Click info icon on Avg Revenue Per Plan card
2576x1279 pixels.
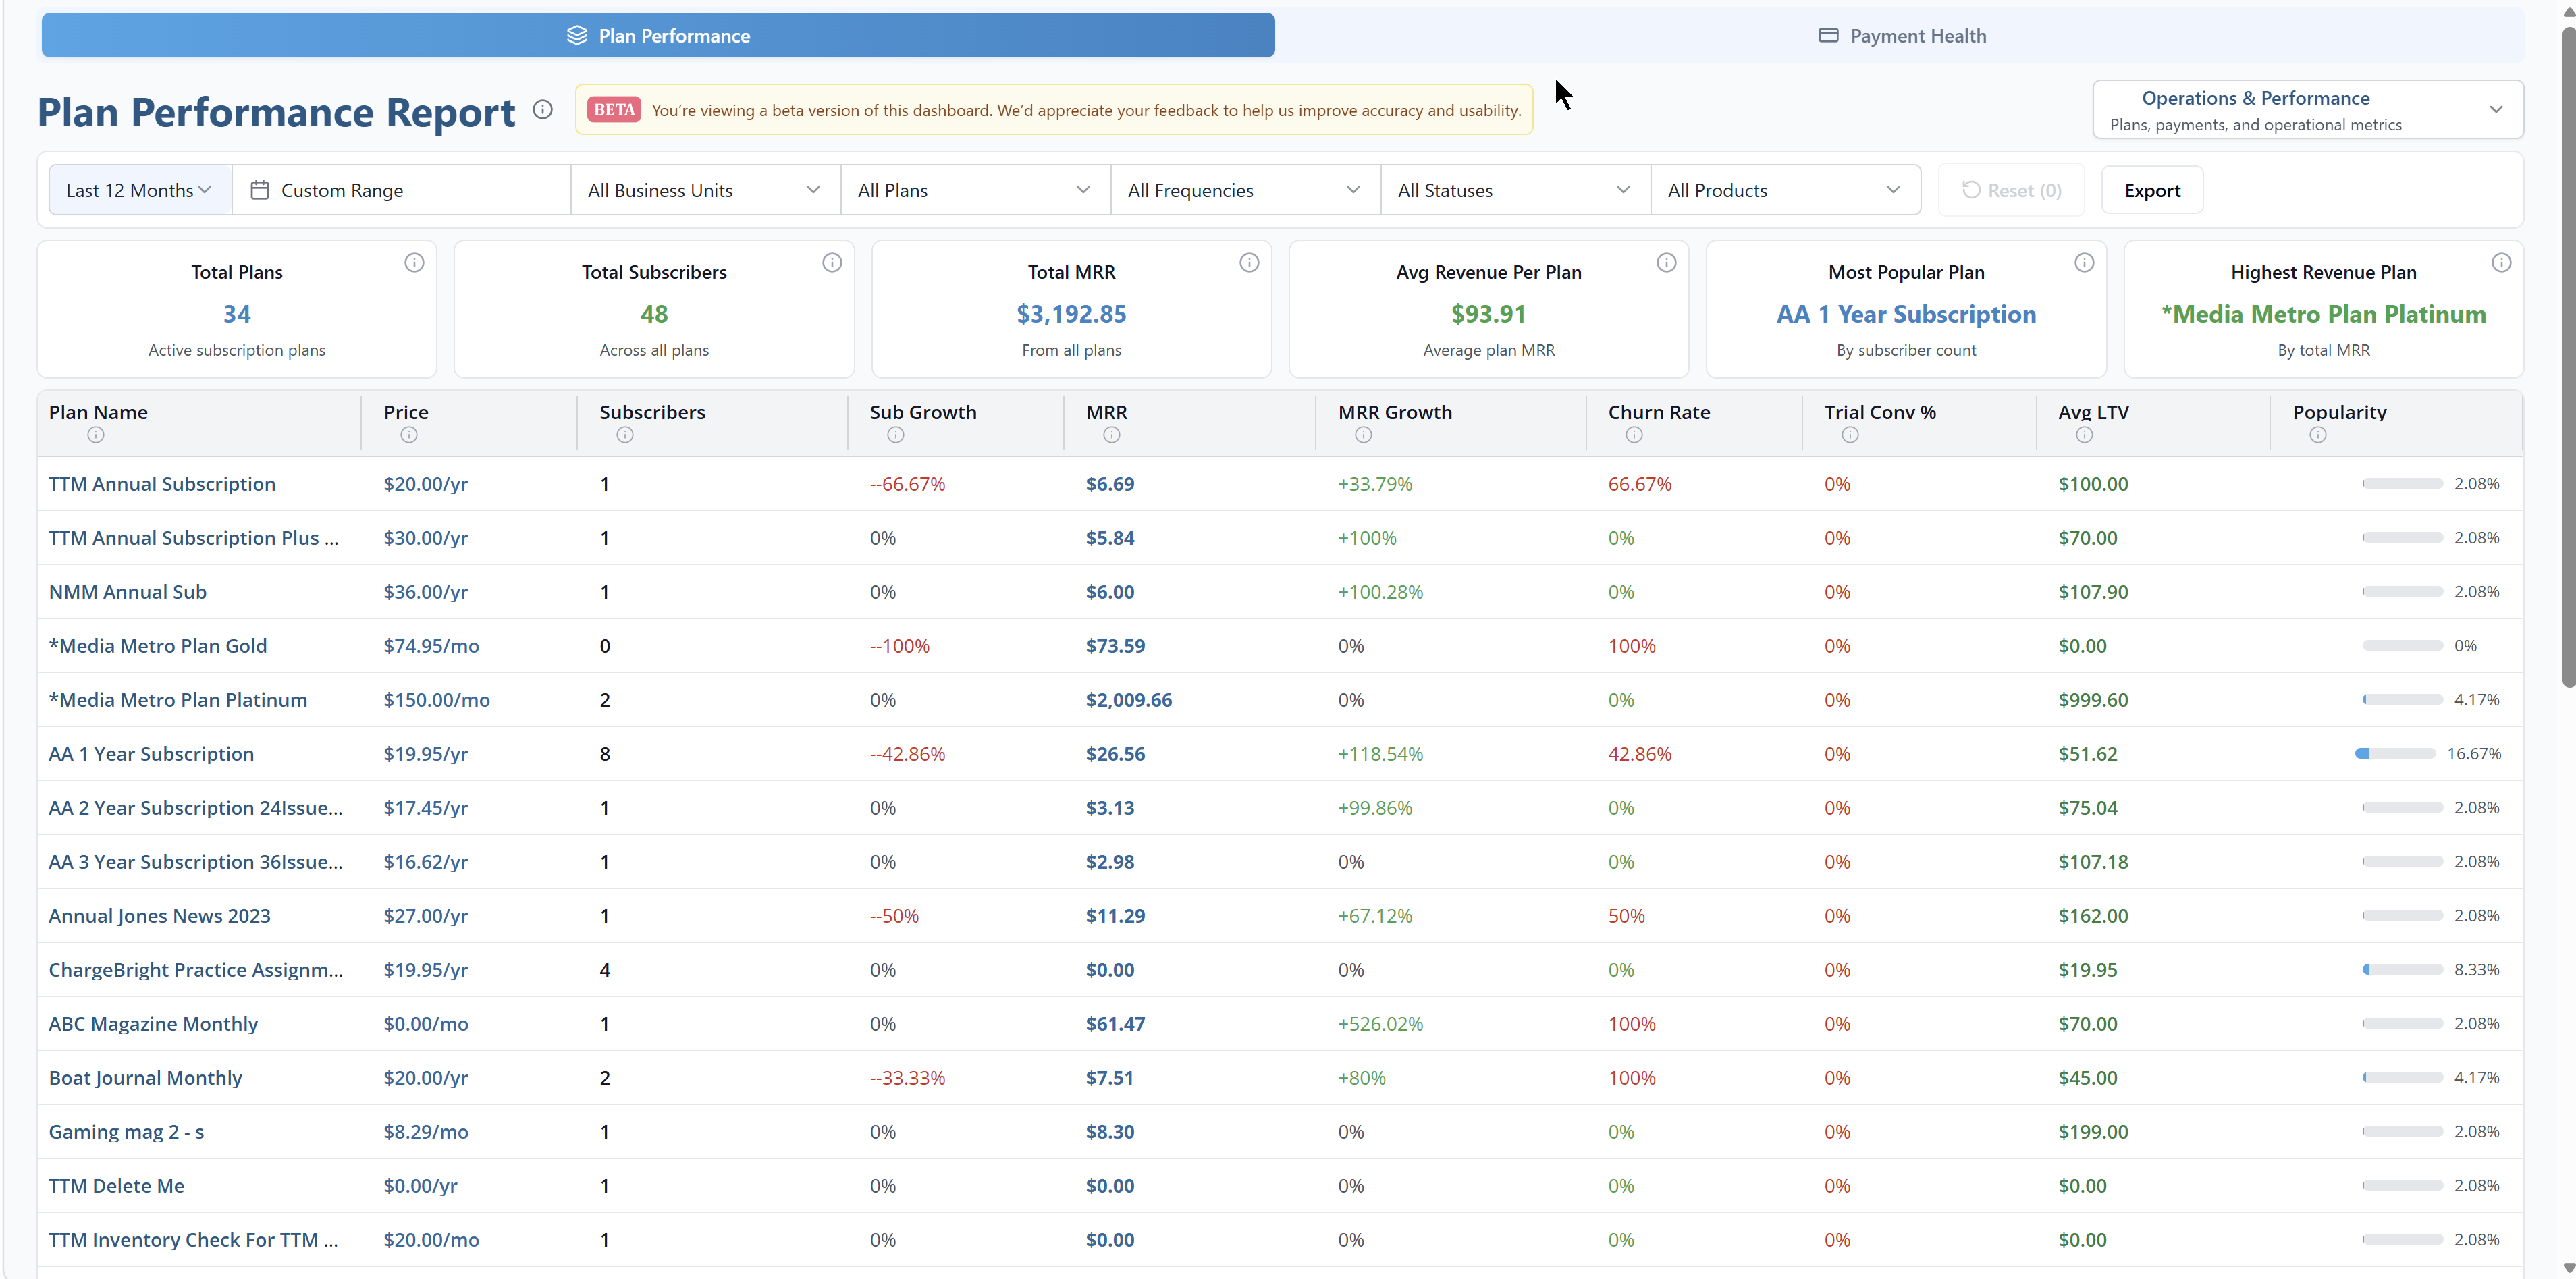click(x=1666, y=262)
